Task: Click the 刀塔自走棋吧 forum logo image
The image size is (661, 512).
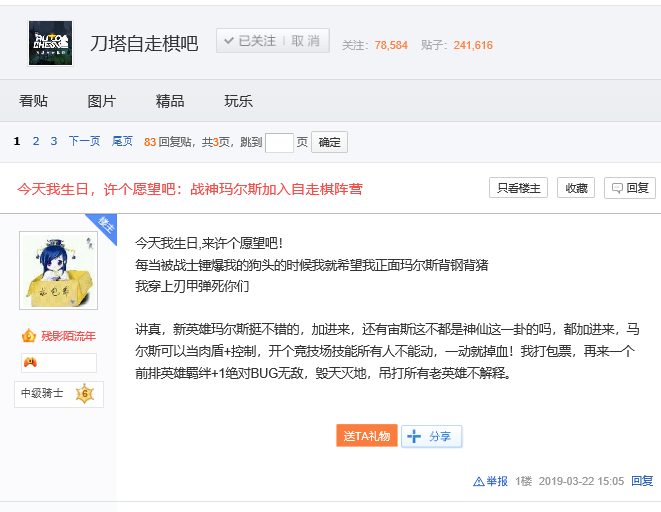Action: tap(50, 43)
